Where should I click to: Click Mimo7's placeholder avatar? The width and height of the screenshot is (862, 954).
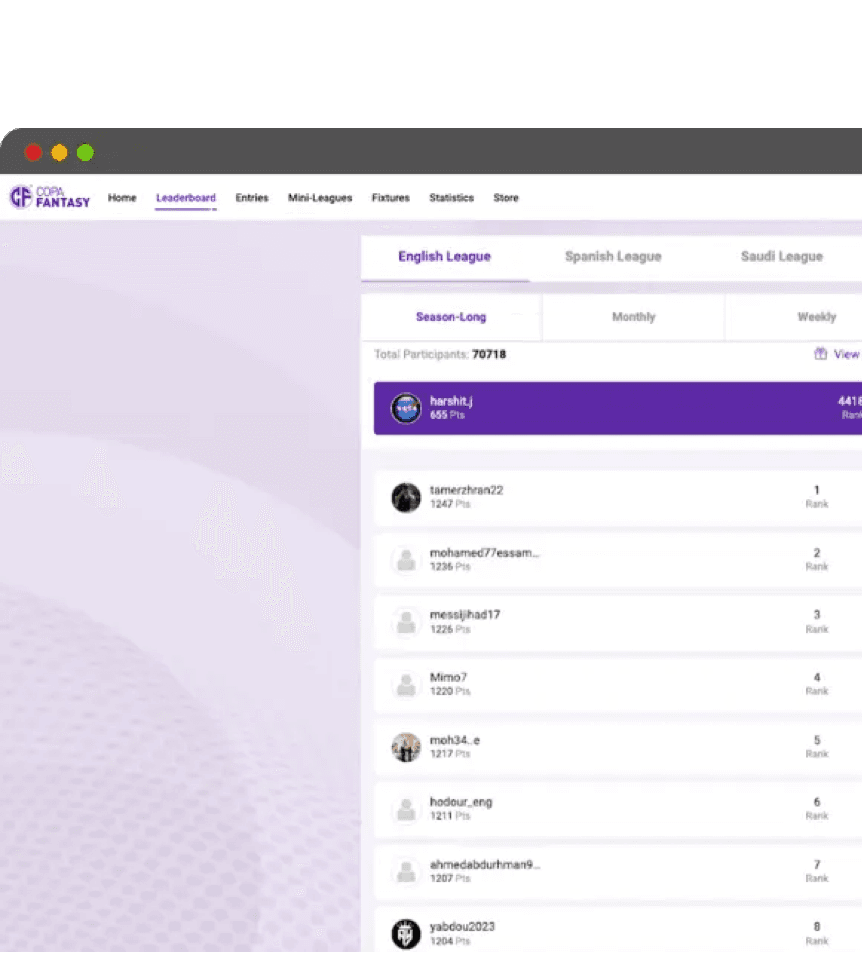(x=406, y=684)
